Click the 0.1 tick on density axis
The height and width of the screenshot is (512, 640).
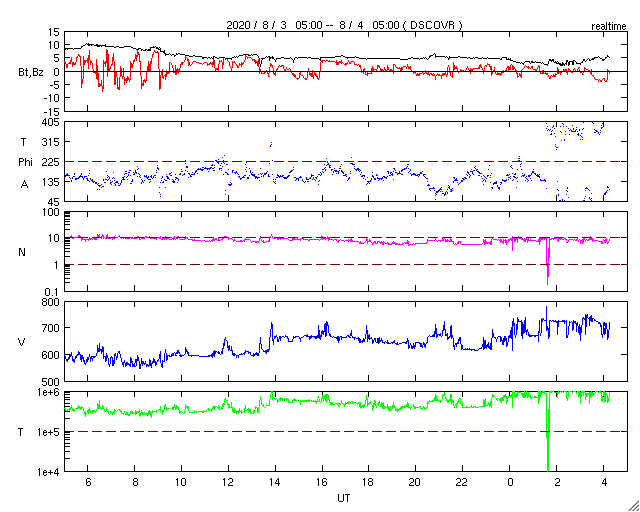tap(53, 292)
